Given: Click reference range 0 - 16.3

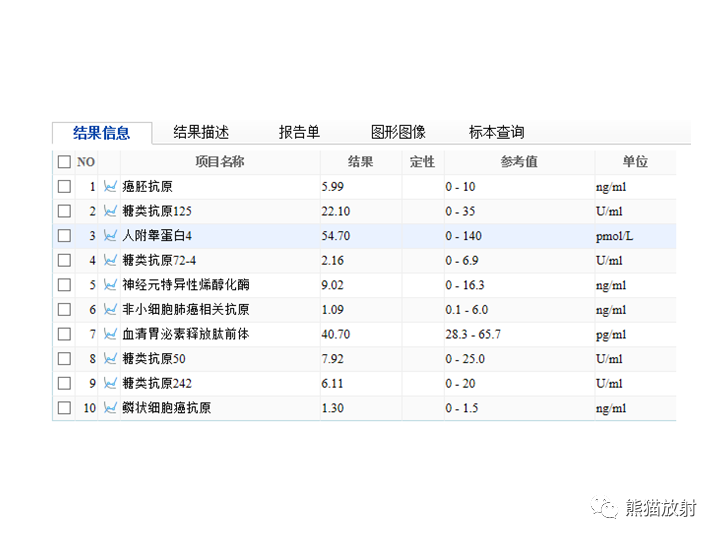Looking at the screenshot, I should pos(465,285).
